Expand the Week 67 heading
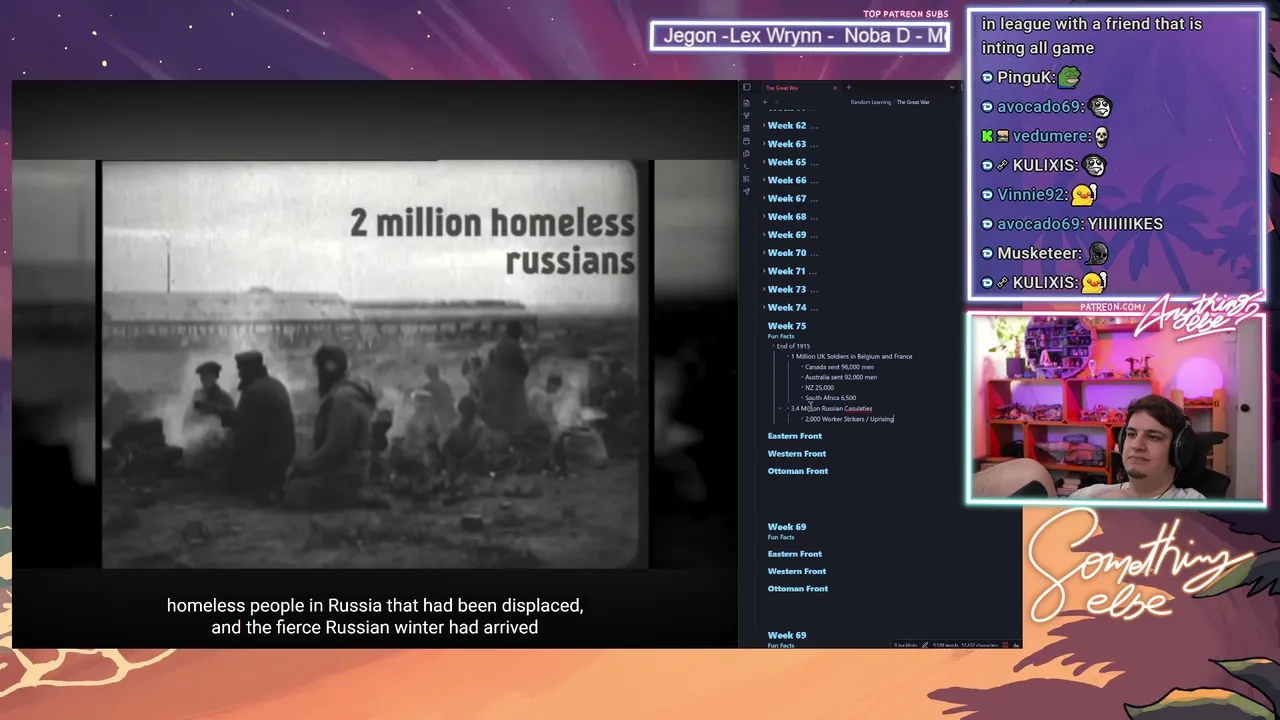 [x=764, y=198]
